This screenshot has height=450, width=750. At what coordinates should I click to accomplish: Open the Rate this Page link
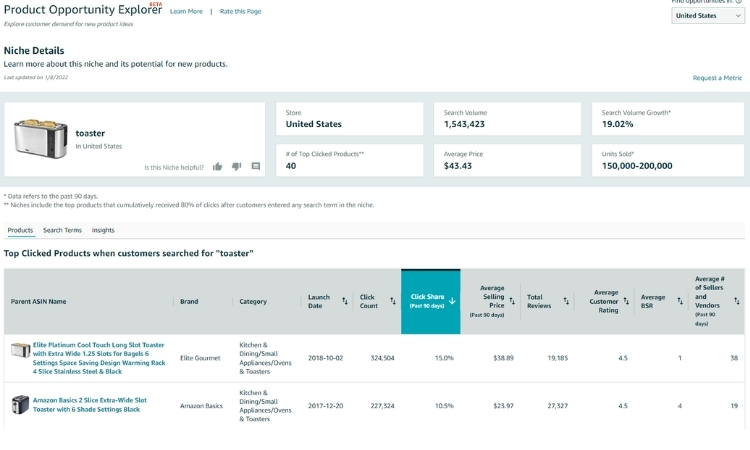tap(241, 11)
